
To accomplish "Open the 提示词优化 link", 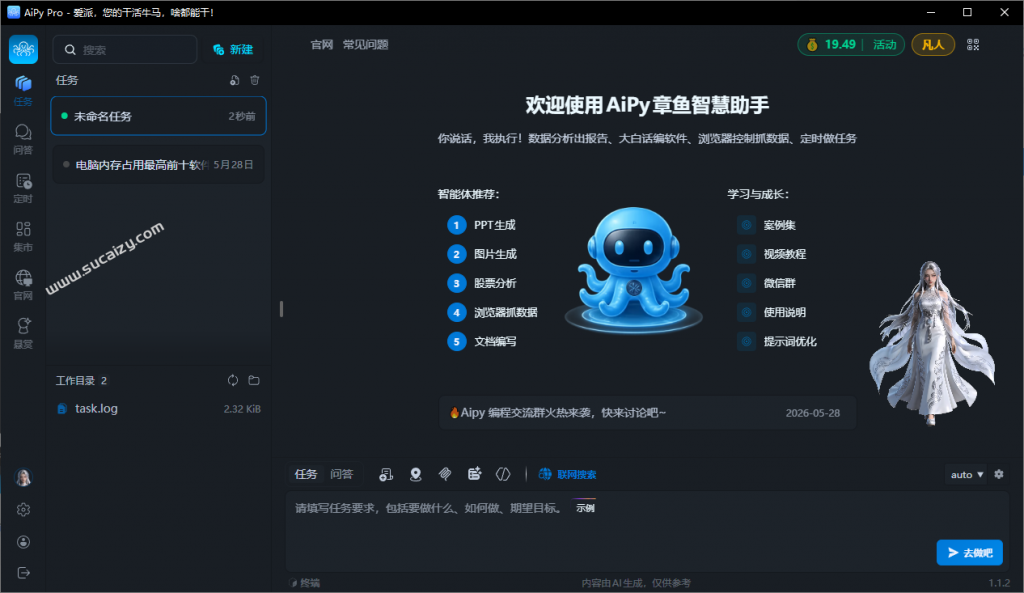I will (790, 342).
